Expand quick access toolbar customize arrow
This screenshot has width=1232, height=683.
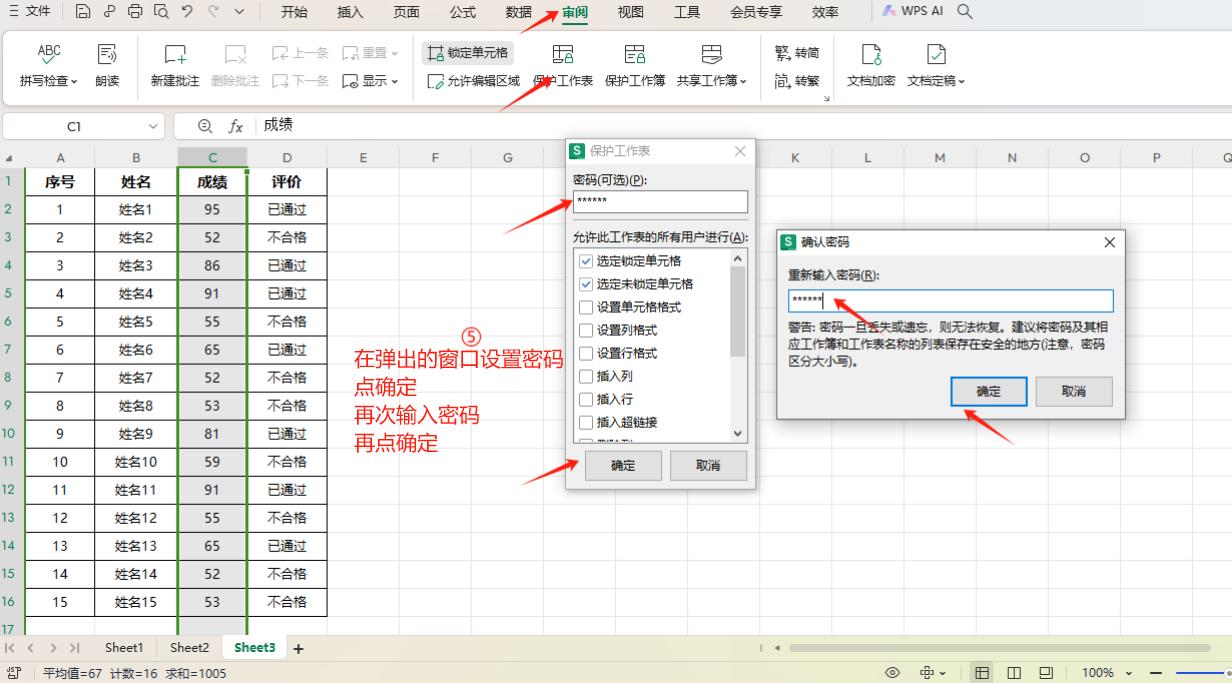click(239, 12)
